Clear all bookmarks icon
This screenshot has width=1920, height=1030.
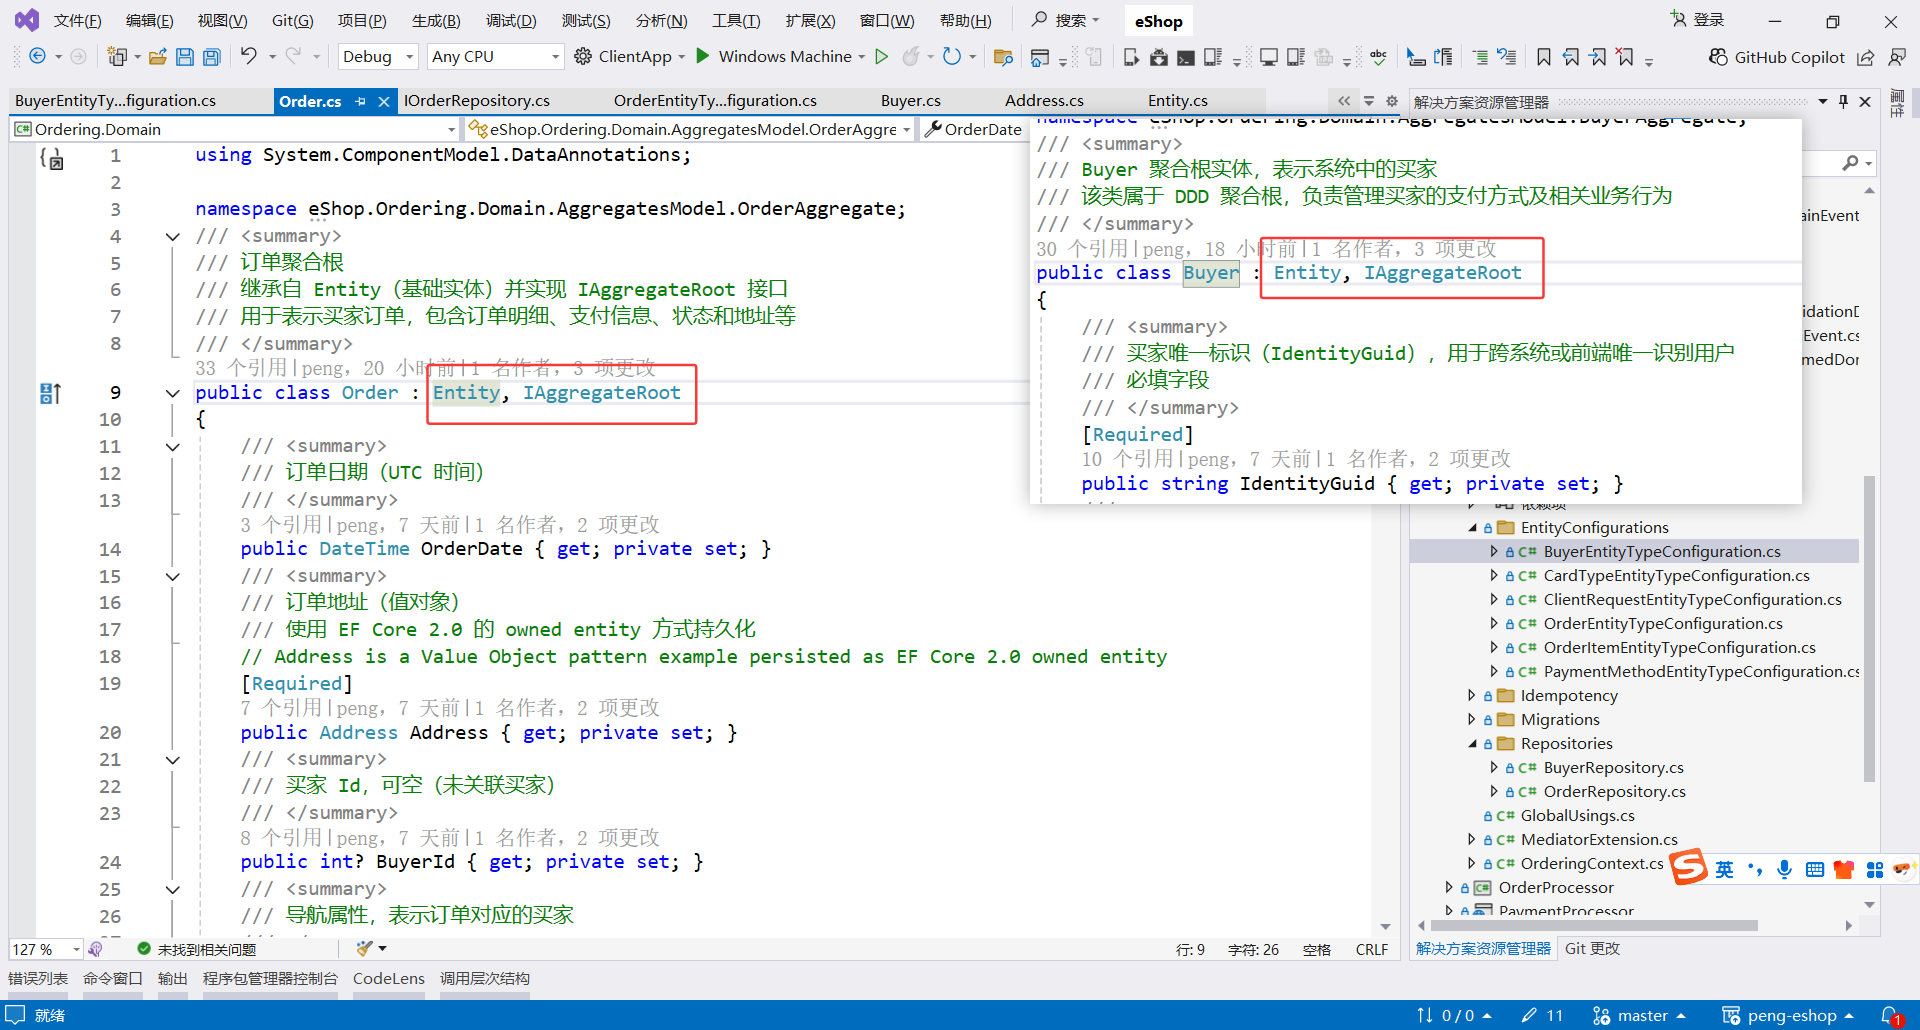click(x=1626, y=57)
